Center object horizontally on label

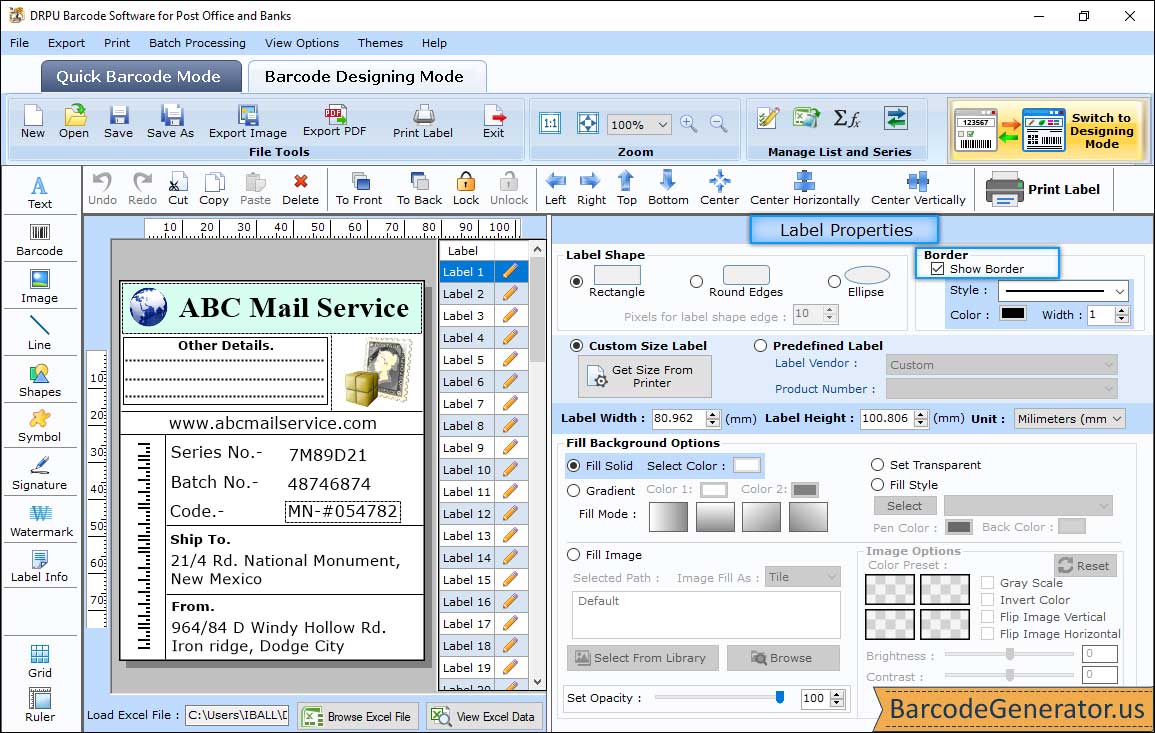[x=804, y=189]
